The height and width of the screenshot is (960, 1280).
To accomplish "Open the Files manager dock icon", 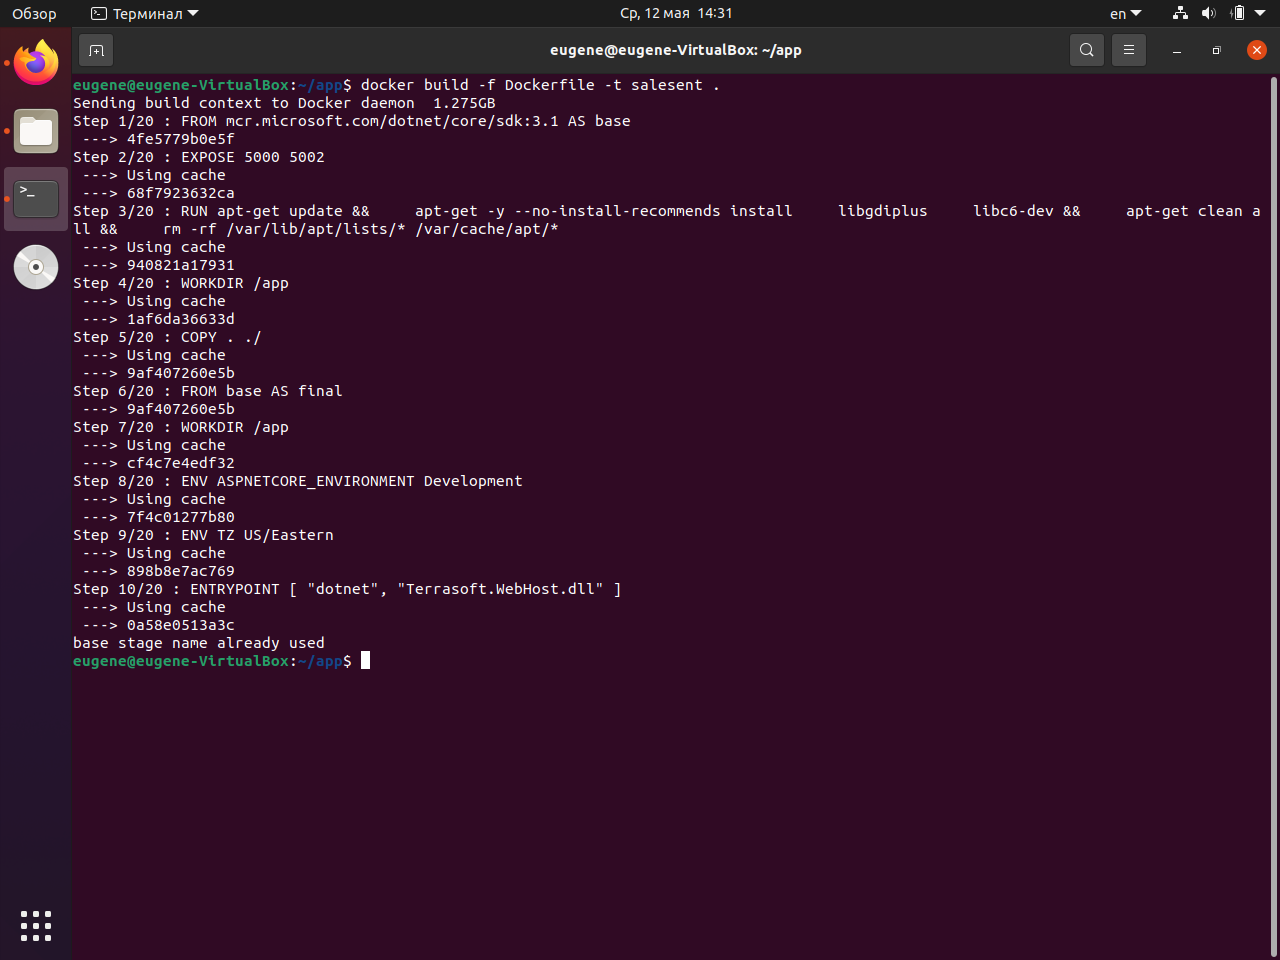I will point(36,131).
